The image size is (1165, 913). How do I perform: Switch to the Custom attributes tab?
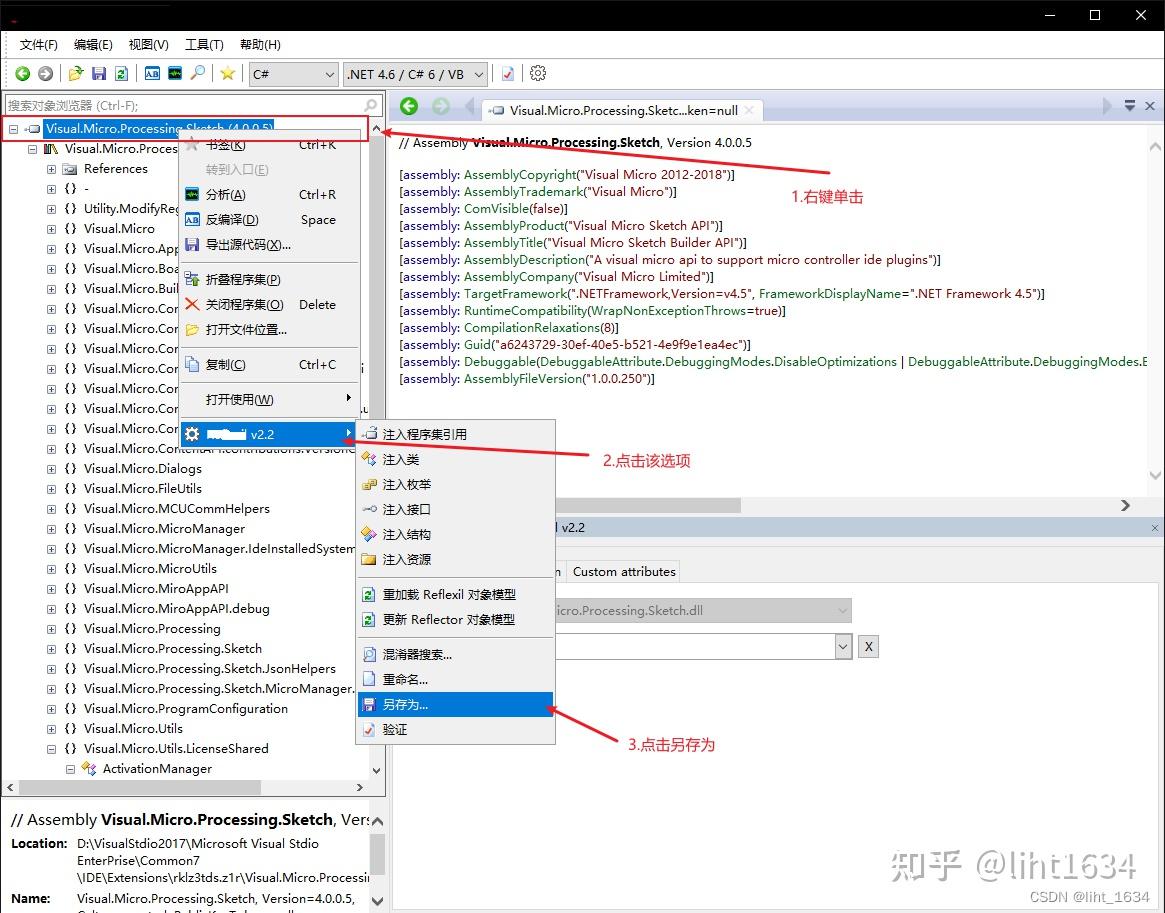tap(623, 571)
